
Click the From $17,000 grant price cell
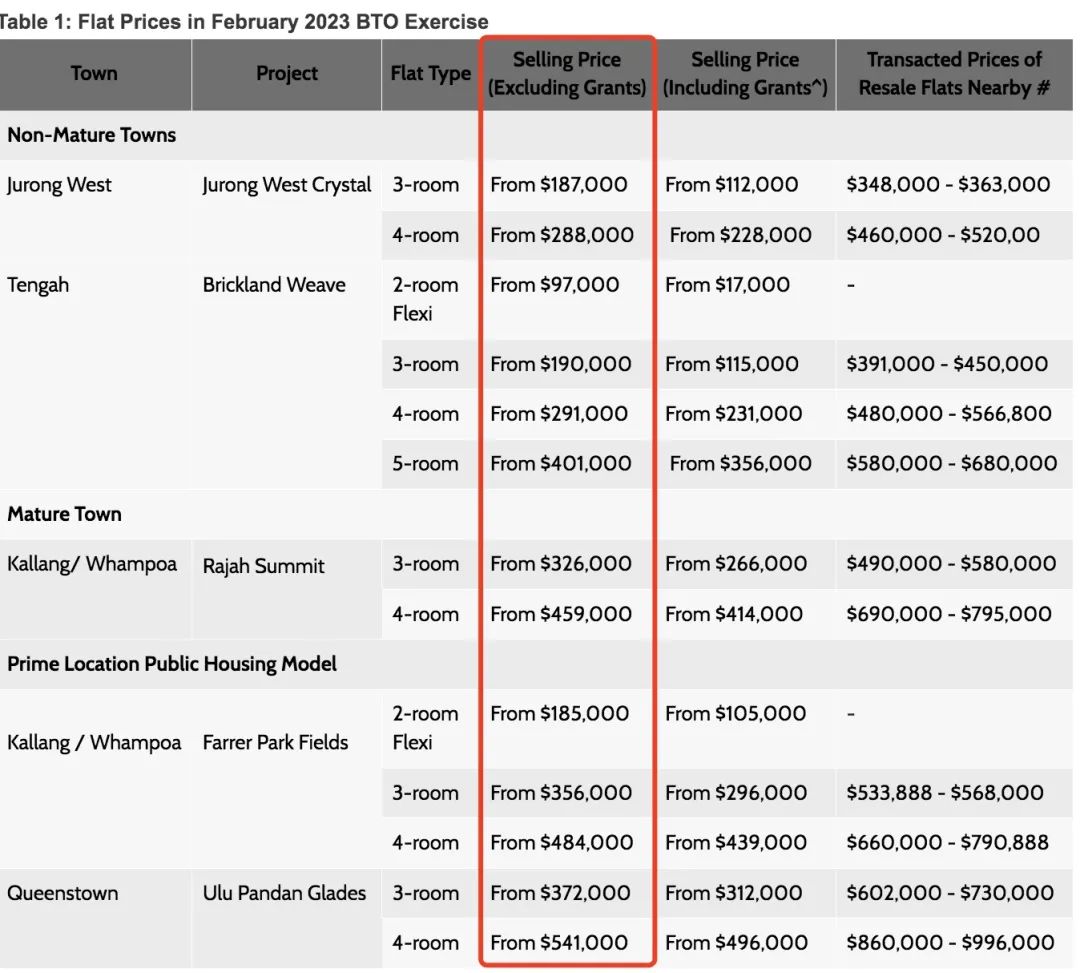coord(727,285)
